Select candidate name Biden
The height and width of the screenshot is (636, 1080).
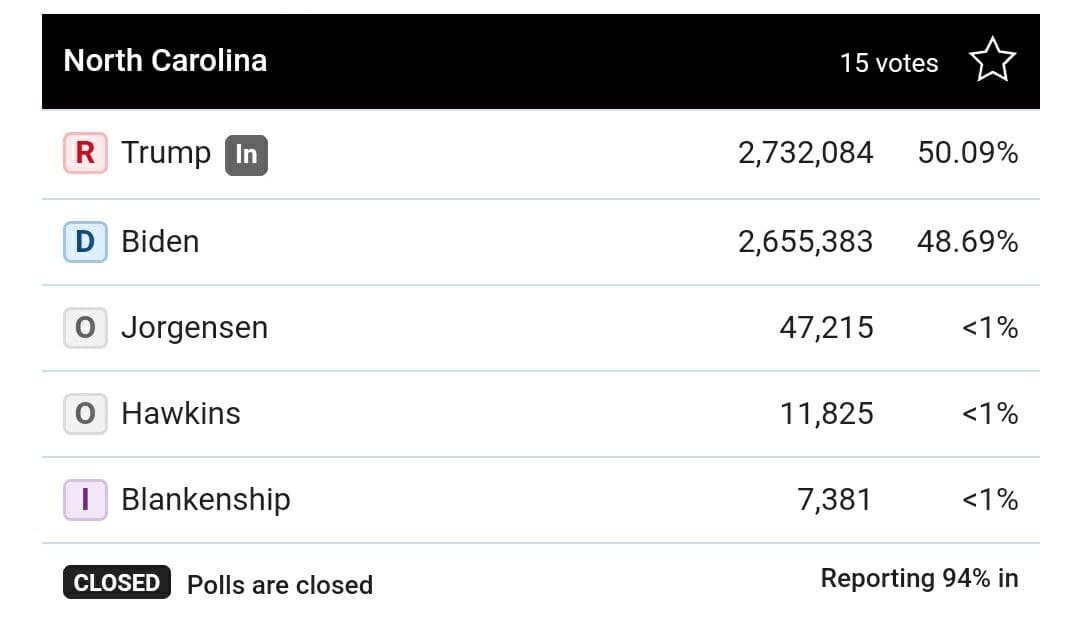click(160, 241)
